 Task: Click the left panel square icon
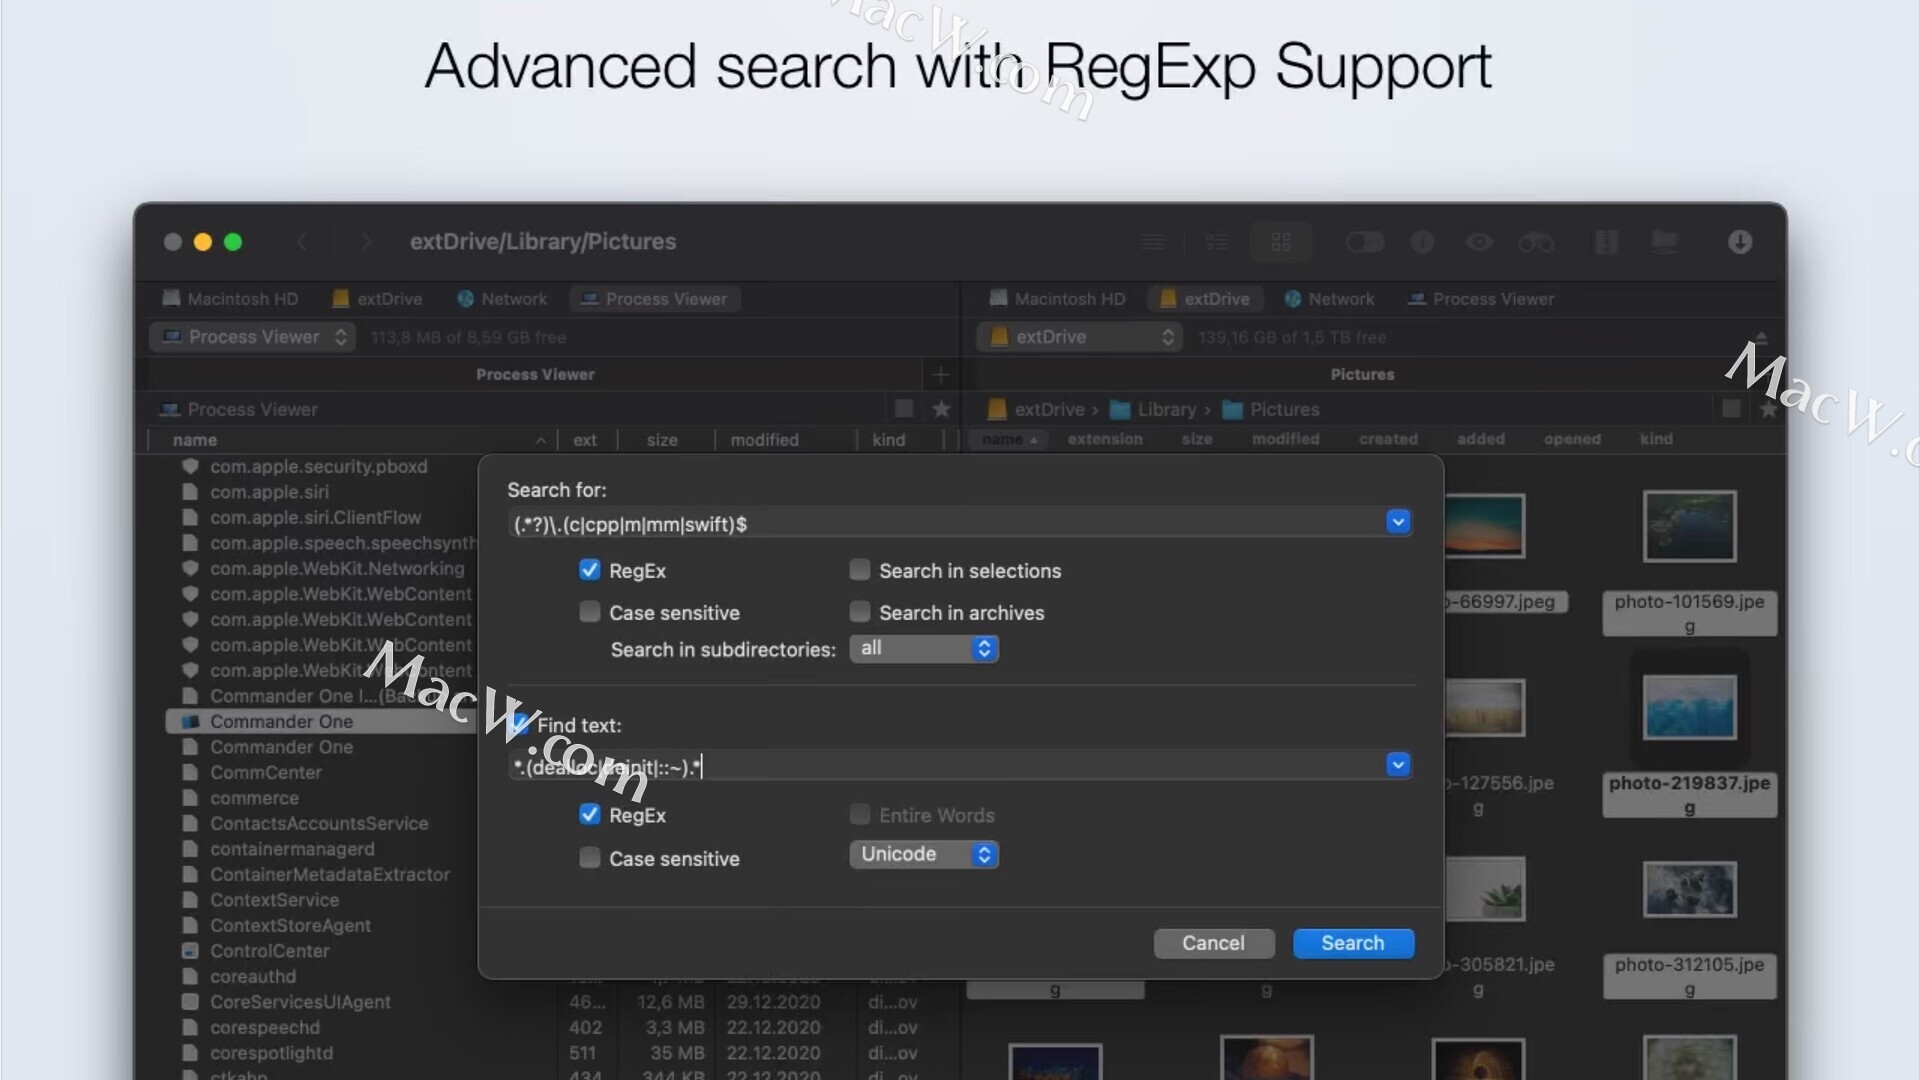(904, 409)
